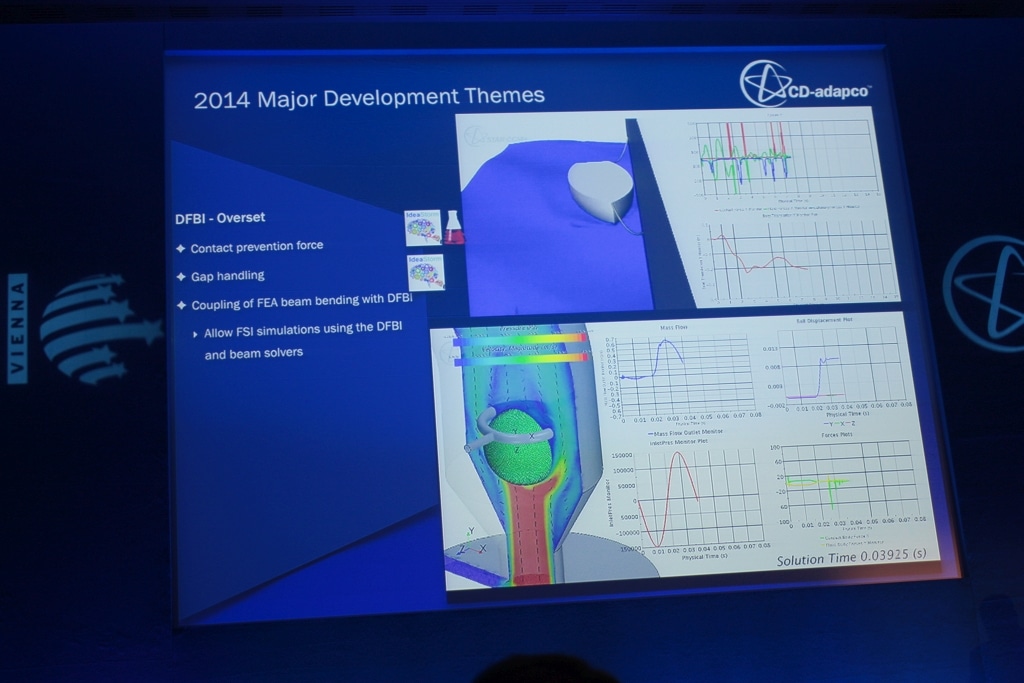
Task: Click the diamond bullet beside Contact prevention force
Action: point(180,247)
